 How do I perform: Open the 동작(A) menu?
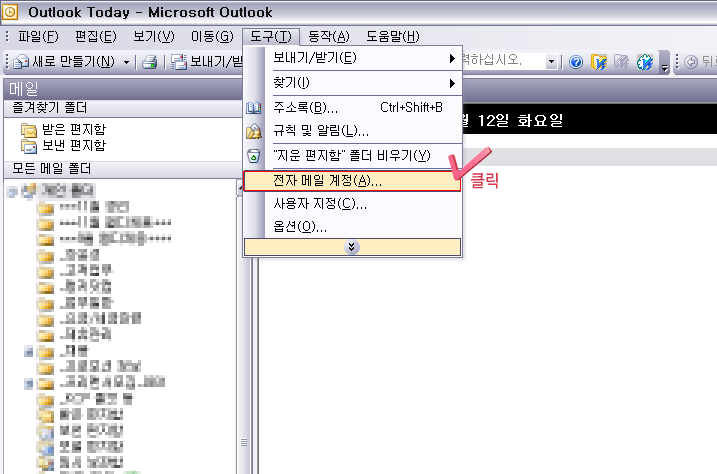pos(328,36)
